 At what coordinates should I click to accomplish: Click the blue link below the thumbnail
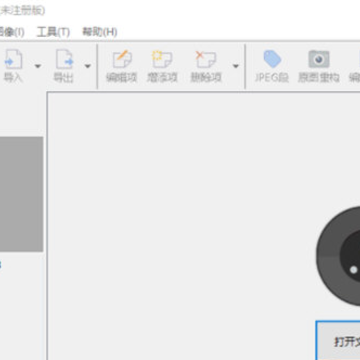[x=1, y=265]
